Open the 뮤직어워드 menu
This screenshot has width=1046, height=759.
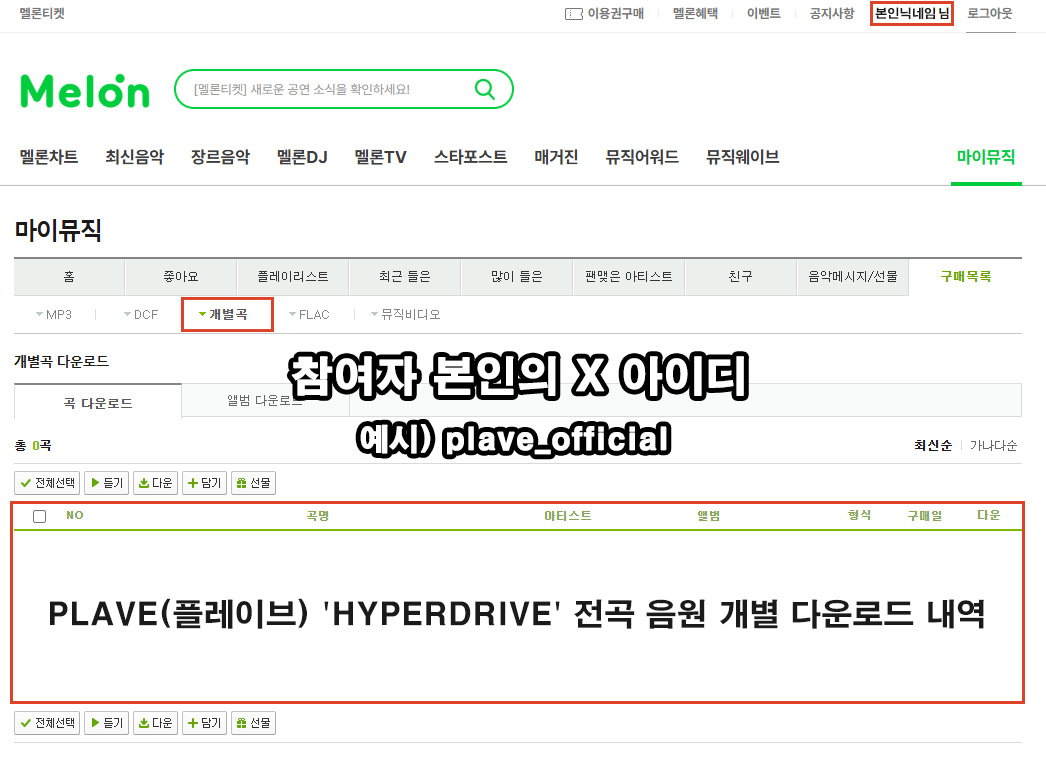pyautogui.click(x=642, y=157)
